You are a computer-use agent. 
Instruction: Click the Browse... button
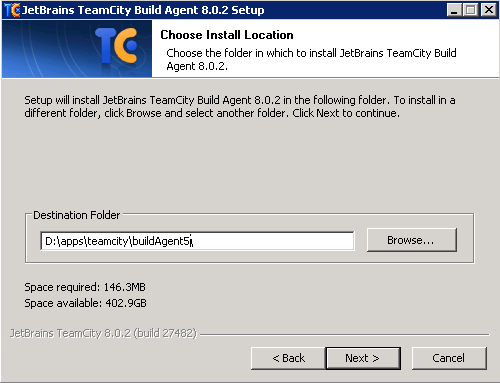pos(412,240)
